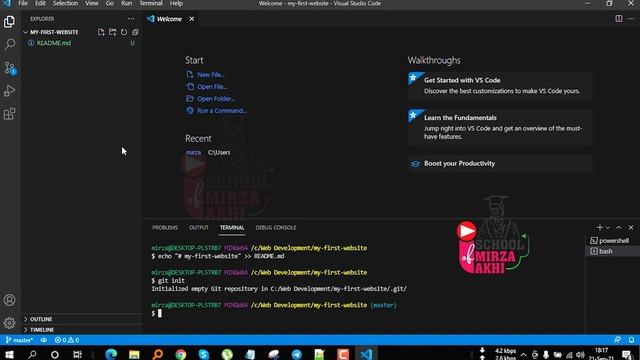The image size is (640, 360).
Task: Open Explorer views and more actions menu
Action: tap(131, 19)
